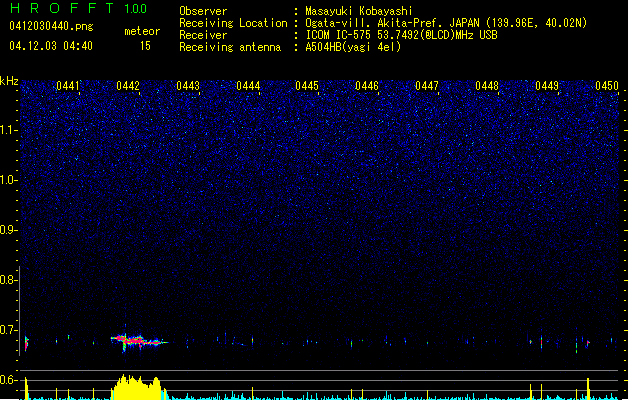The image size is (629, 400).
Task: Click the kHz axis unit label
Action: coord(9,81)
